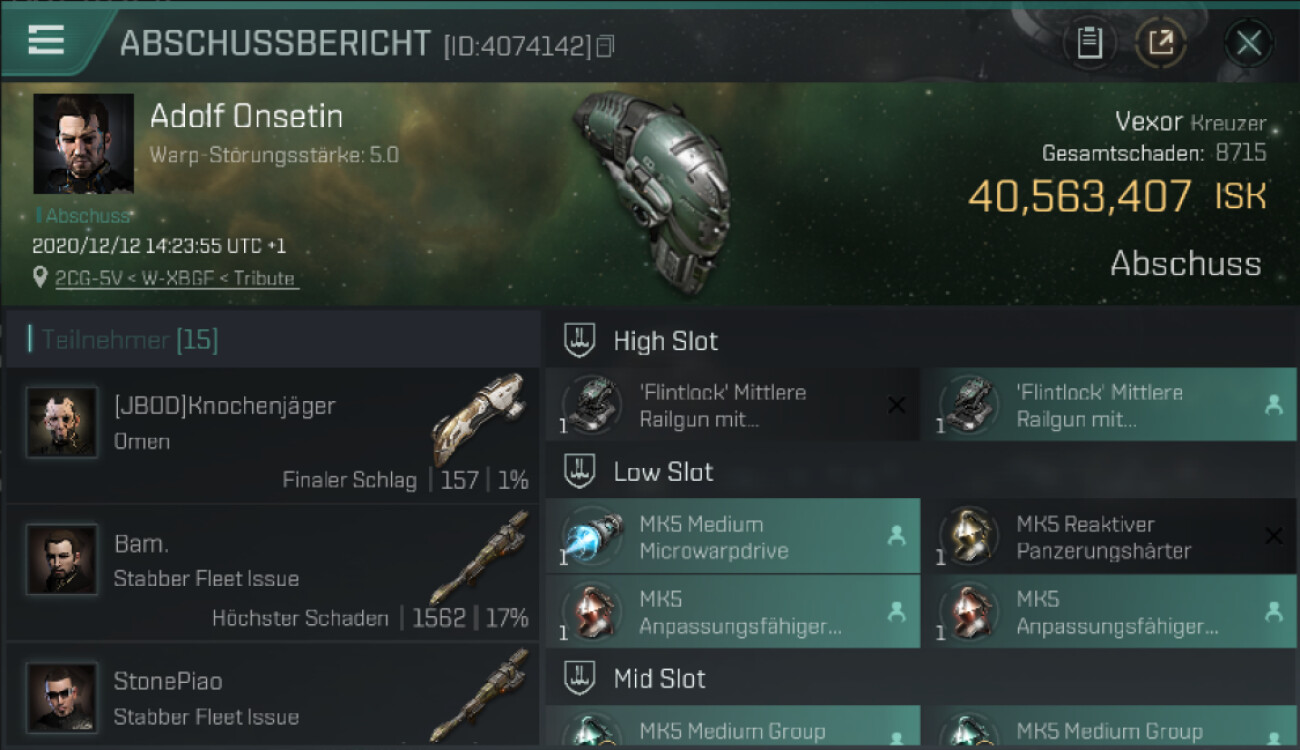The width and height of the screenshot is (1300, 750).
Task: Click the Adolf Onsetin name
Action: pyautogui.click(x=246, y=117)
